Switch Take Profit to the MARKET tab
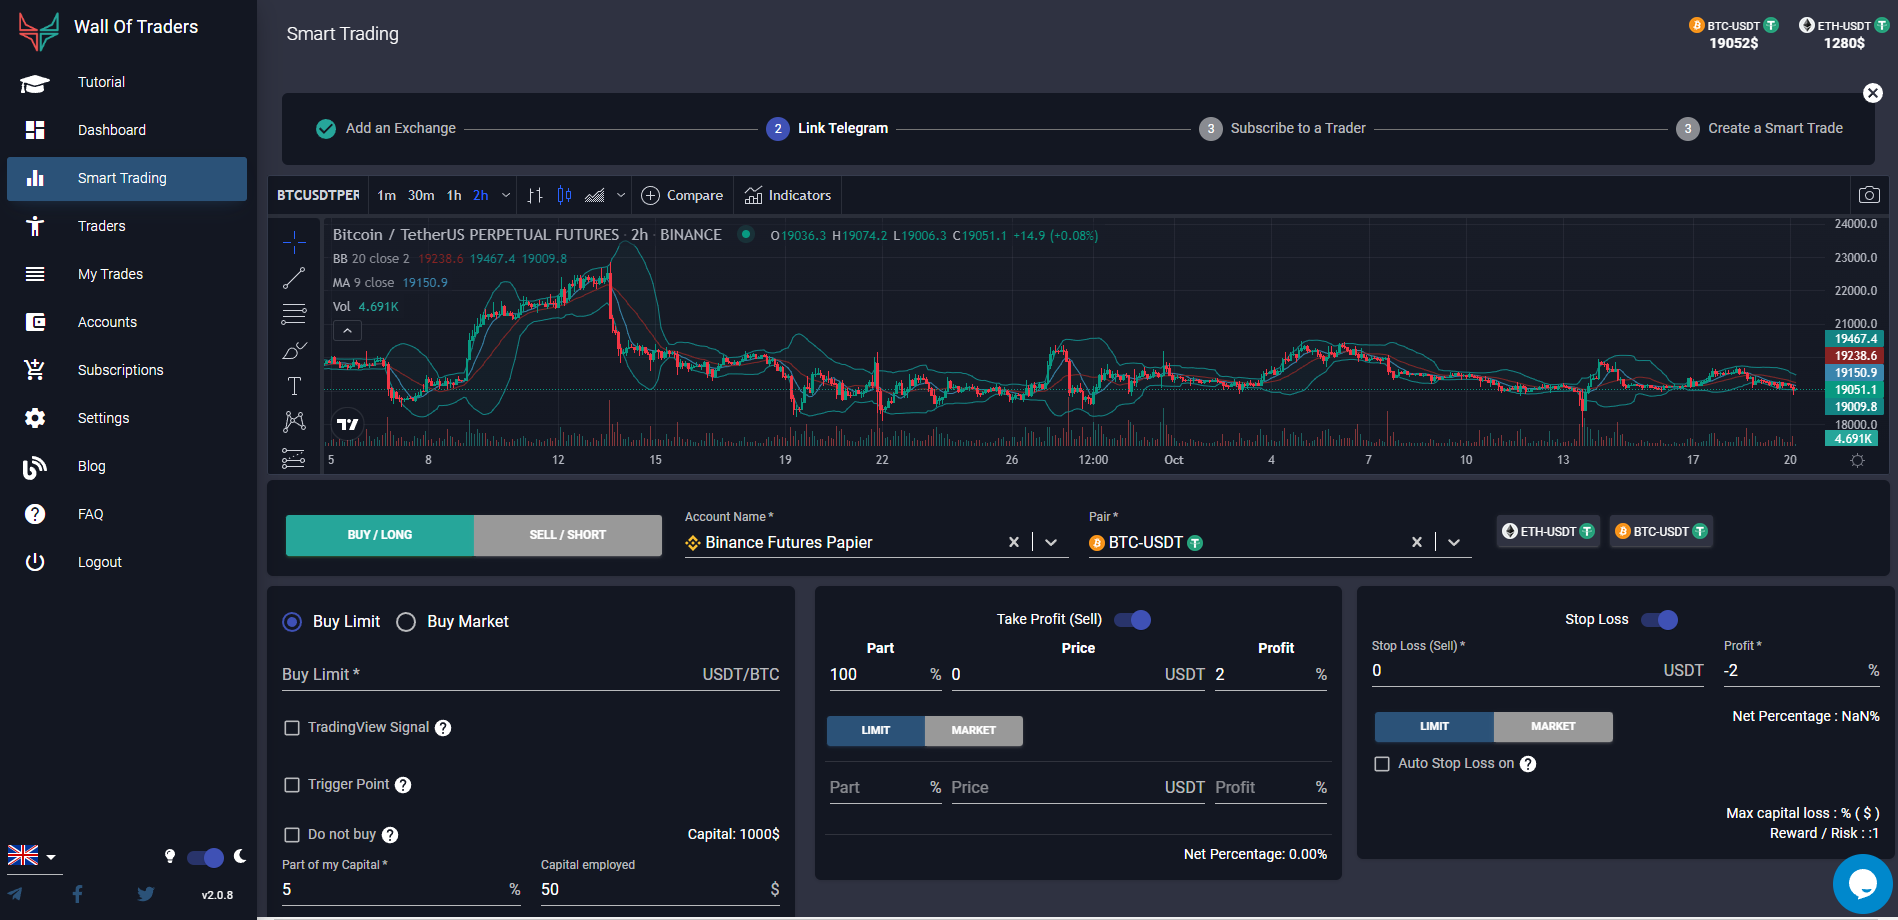 973,731
